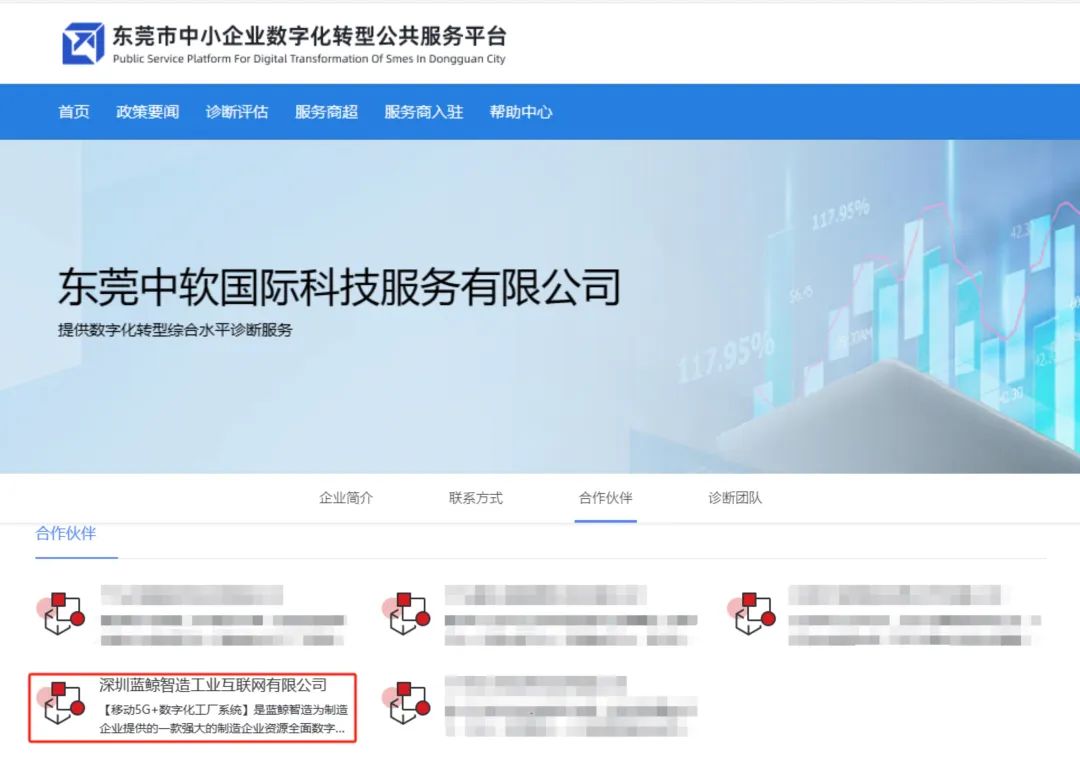Click the banner heading 东莞中软国际科技服务有限公司
This screenshot has height=758, width=1080.
pos(339,287)
